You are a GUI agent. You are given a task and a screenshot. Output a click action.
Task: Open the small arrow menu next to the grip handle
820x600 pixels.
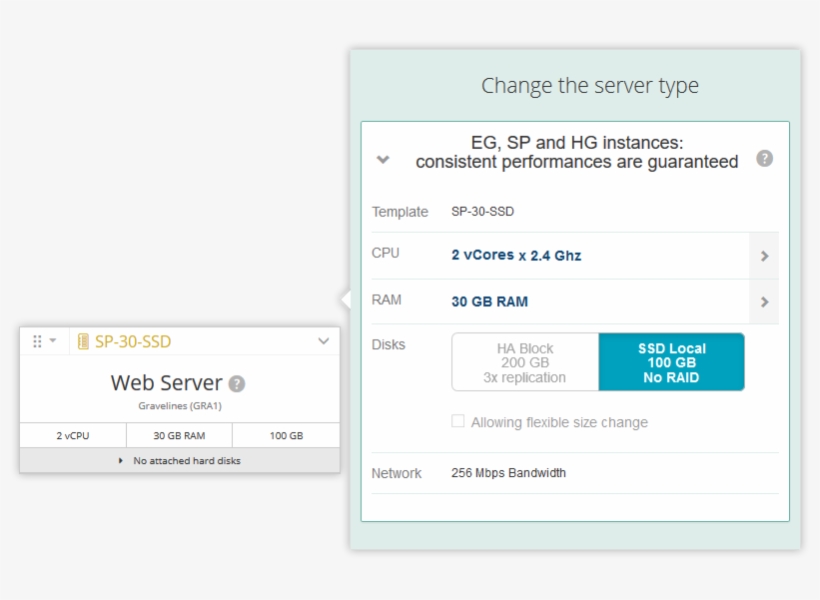(x=53, y=341)
